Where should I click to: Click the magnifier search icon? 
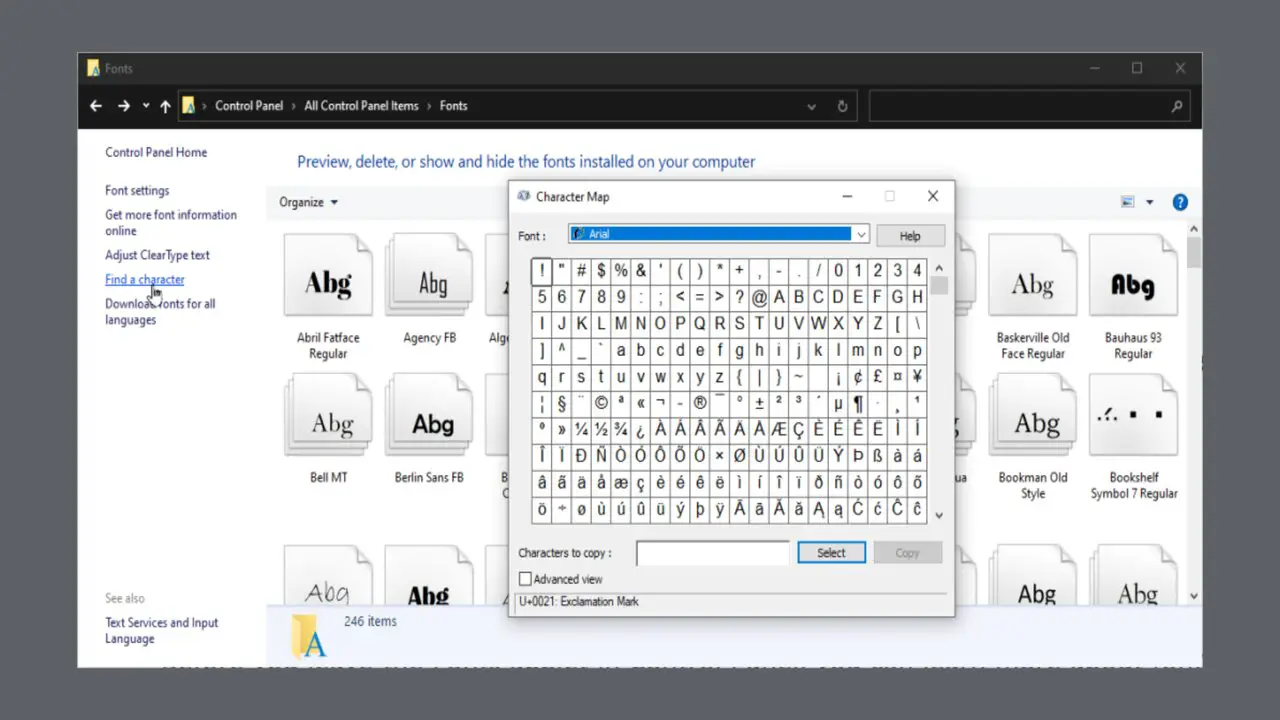tap(1176, 106)
